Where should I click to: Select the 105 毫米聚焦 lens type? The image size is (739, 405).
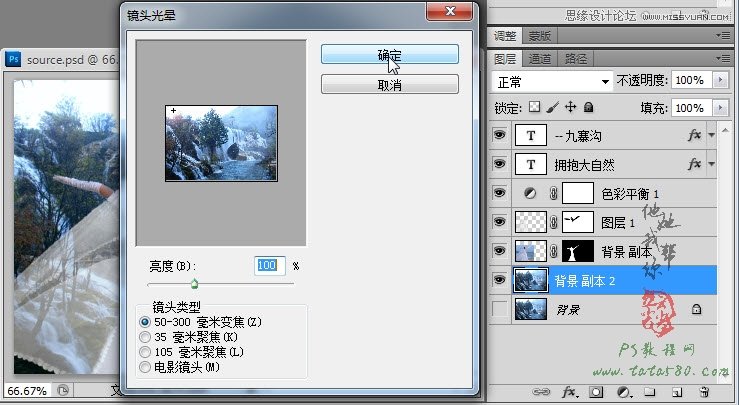145,352
